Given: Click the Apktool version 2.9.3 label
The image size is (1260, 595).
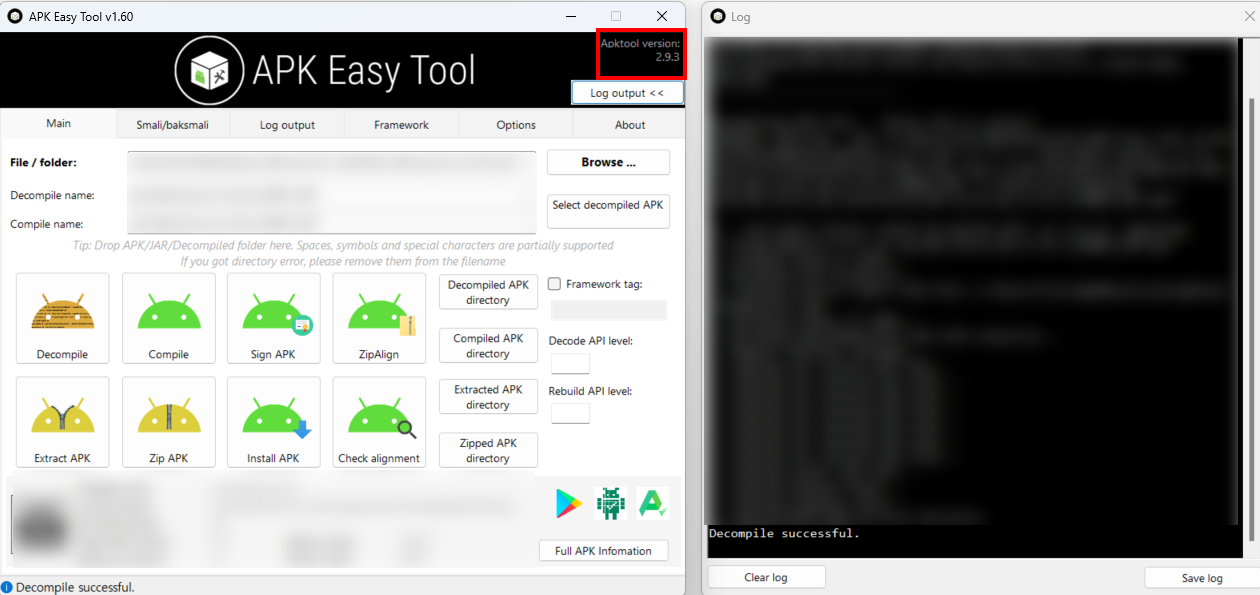Looking at the screenshot, I should (x=640, y=50).
